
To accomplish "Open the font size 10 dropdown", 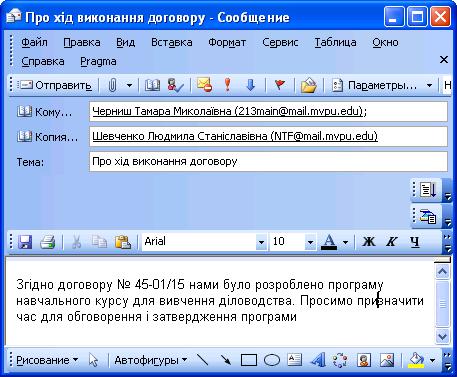I will pos(310,242).
